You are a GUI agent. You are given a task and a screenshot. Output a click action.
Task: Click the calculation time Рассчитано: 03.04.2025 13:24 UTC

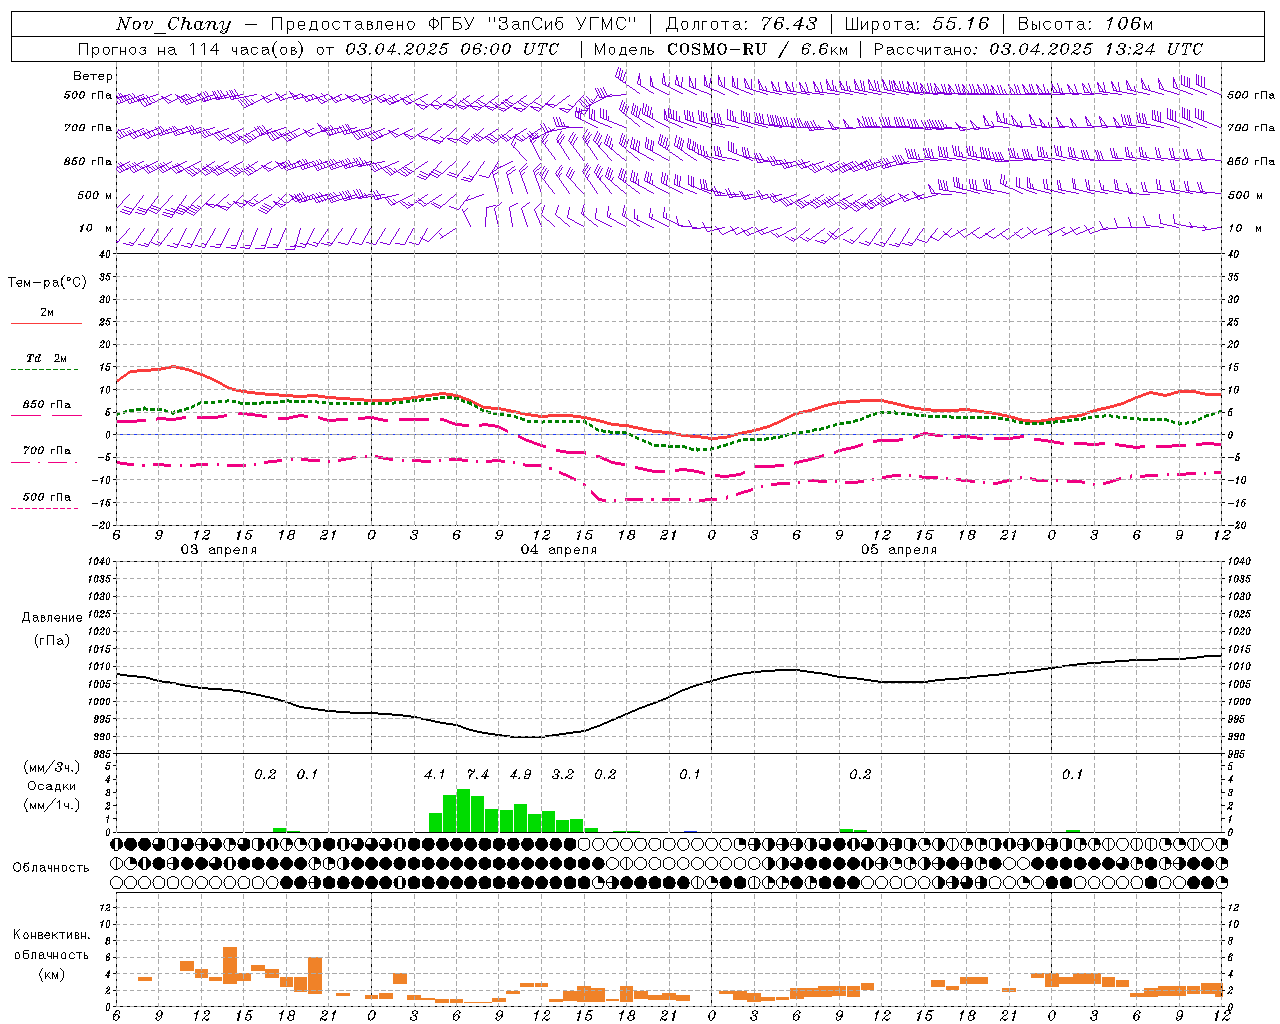click(x=1038, y=49)
